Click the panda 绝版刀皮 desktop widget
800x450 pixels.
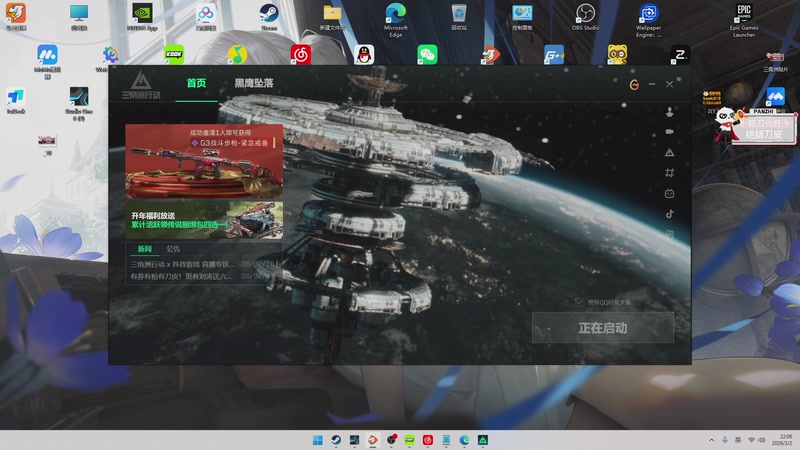point(755,126)
